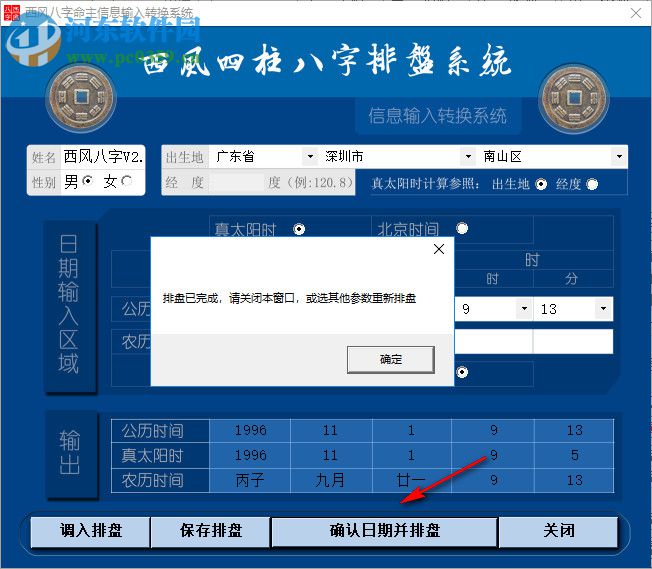Viewport: 652px width, 569px height.
Task: Click the 确定 button in dialog
Action: pos(390,359)
